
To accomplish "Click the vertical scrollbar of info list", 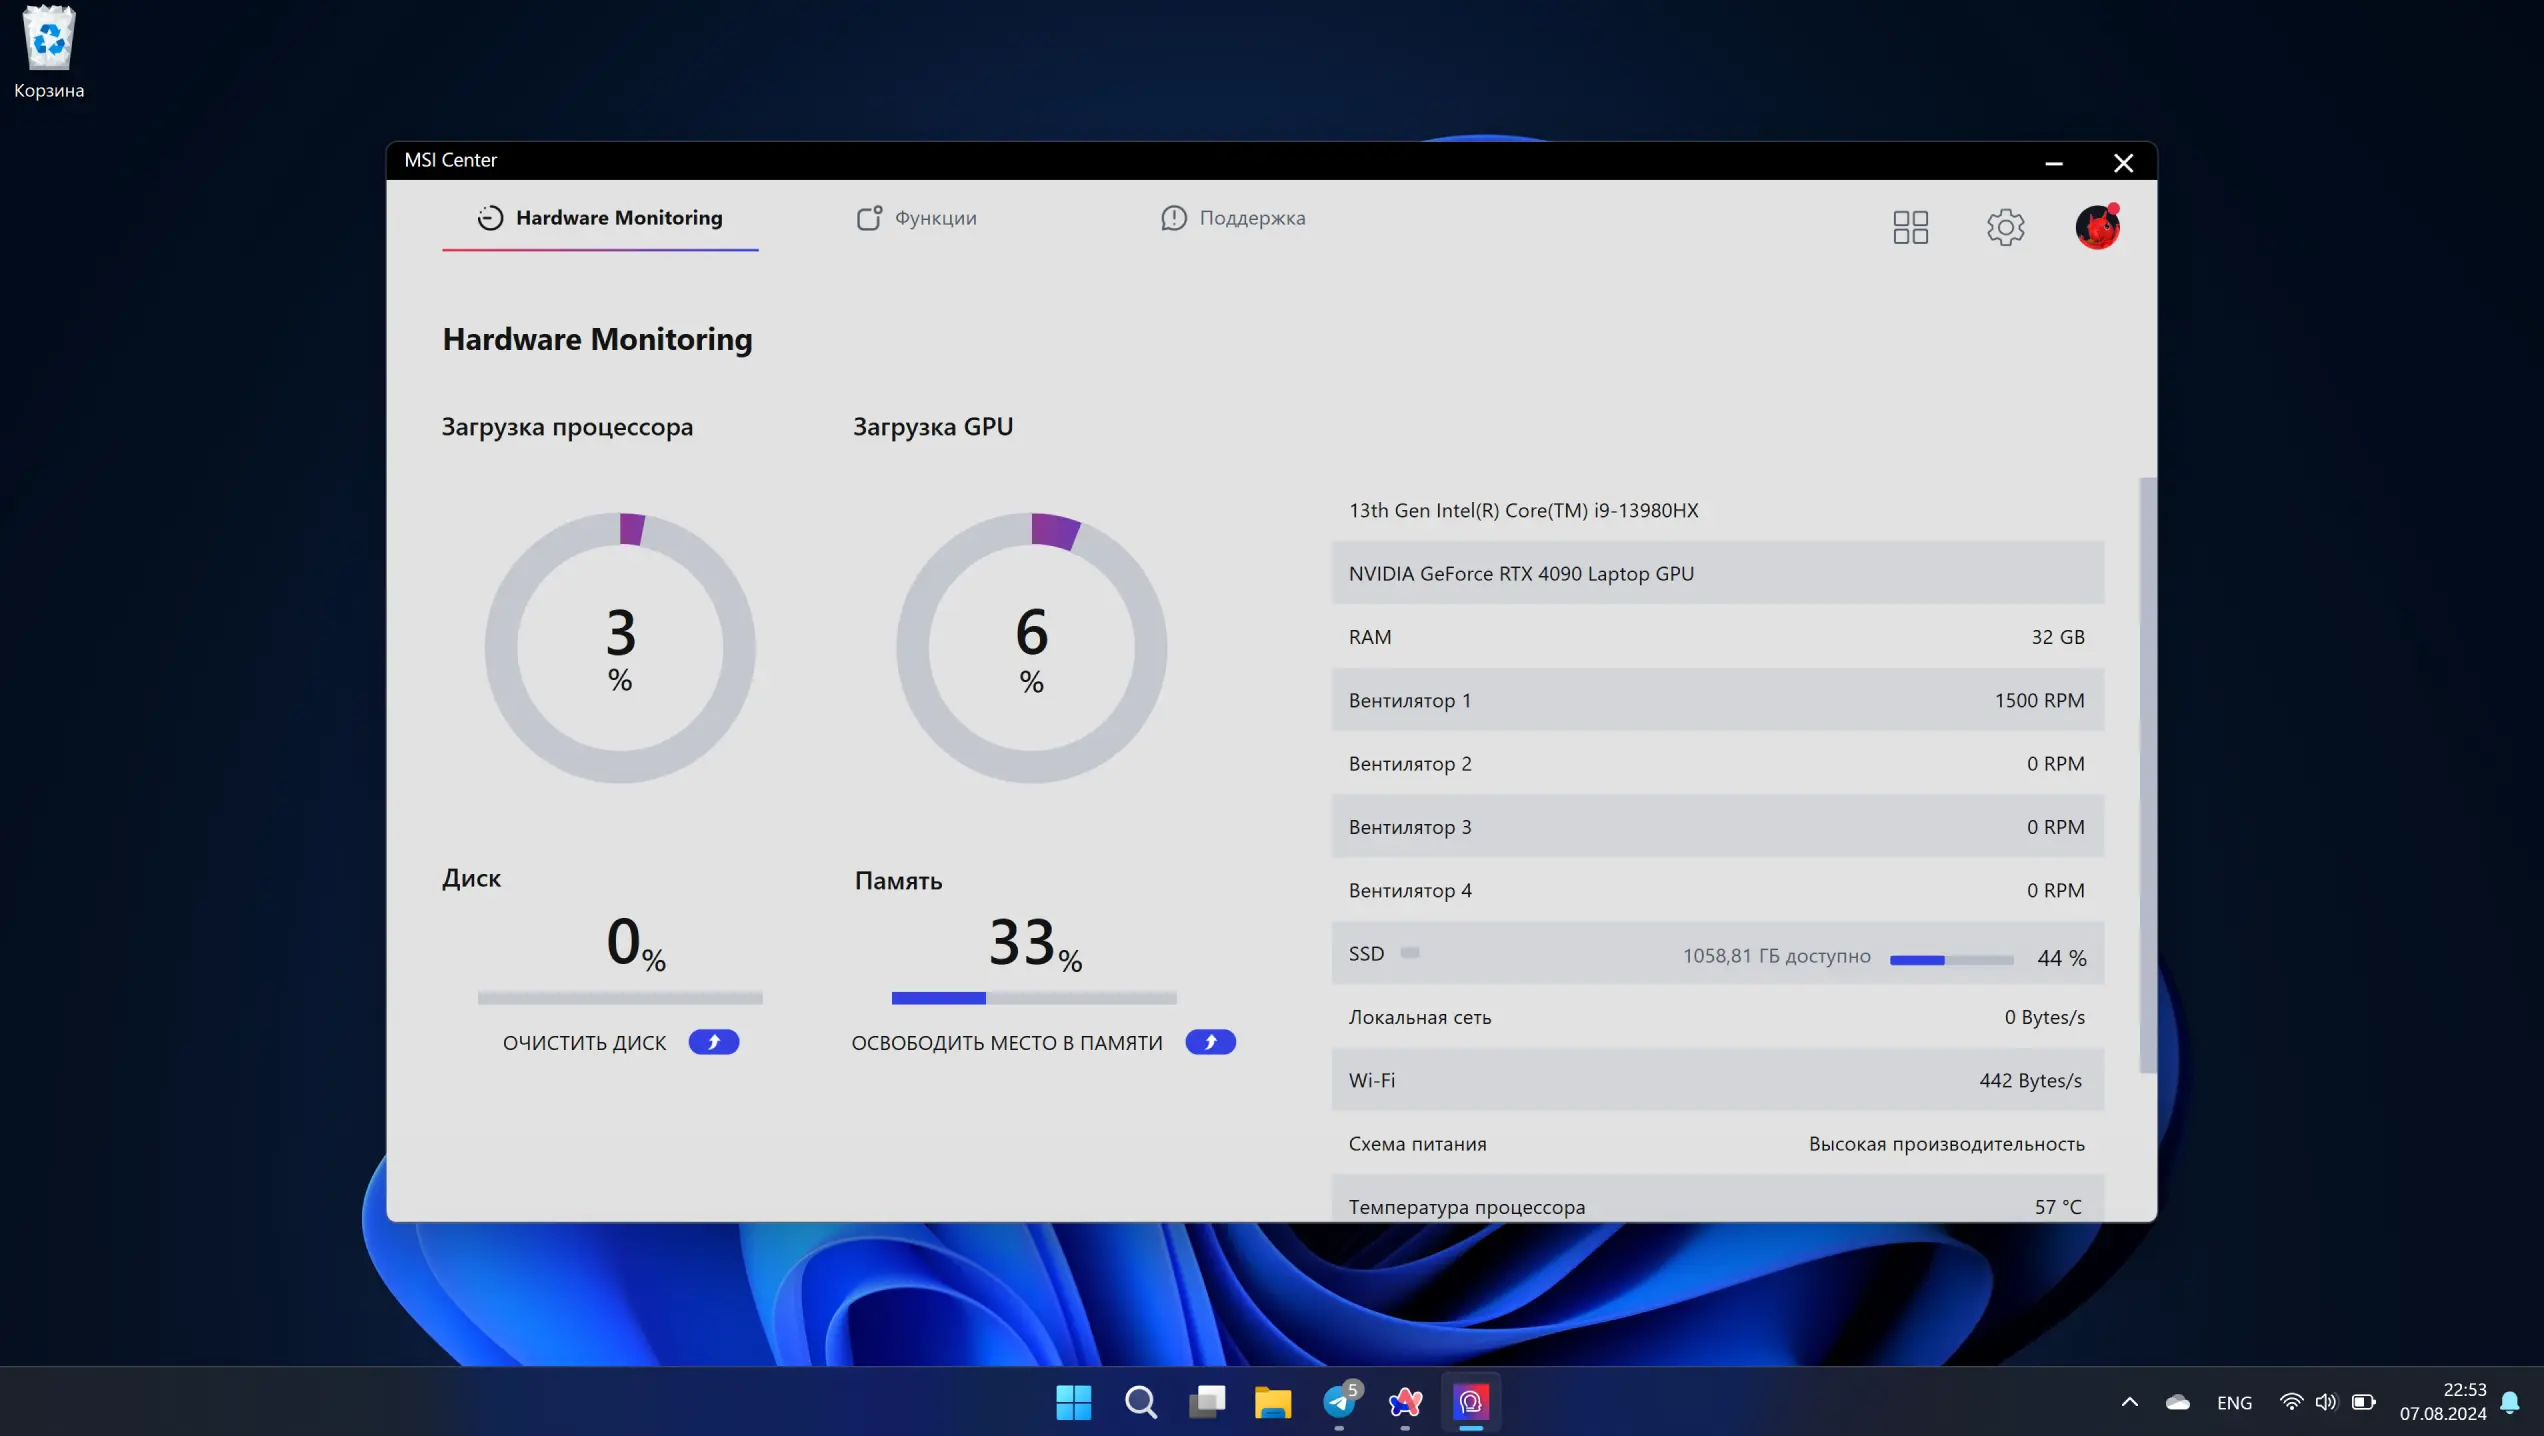I will coord(2147,775).
